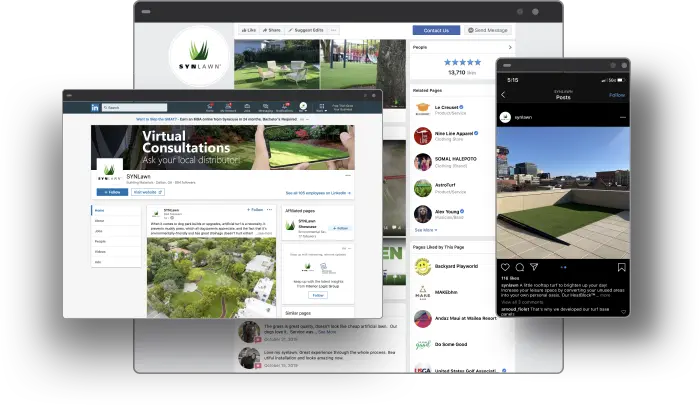Open My Network icon in LinkedIn
Viewport: 699px width, 405px height.
click(228, 107)
